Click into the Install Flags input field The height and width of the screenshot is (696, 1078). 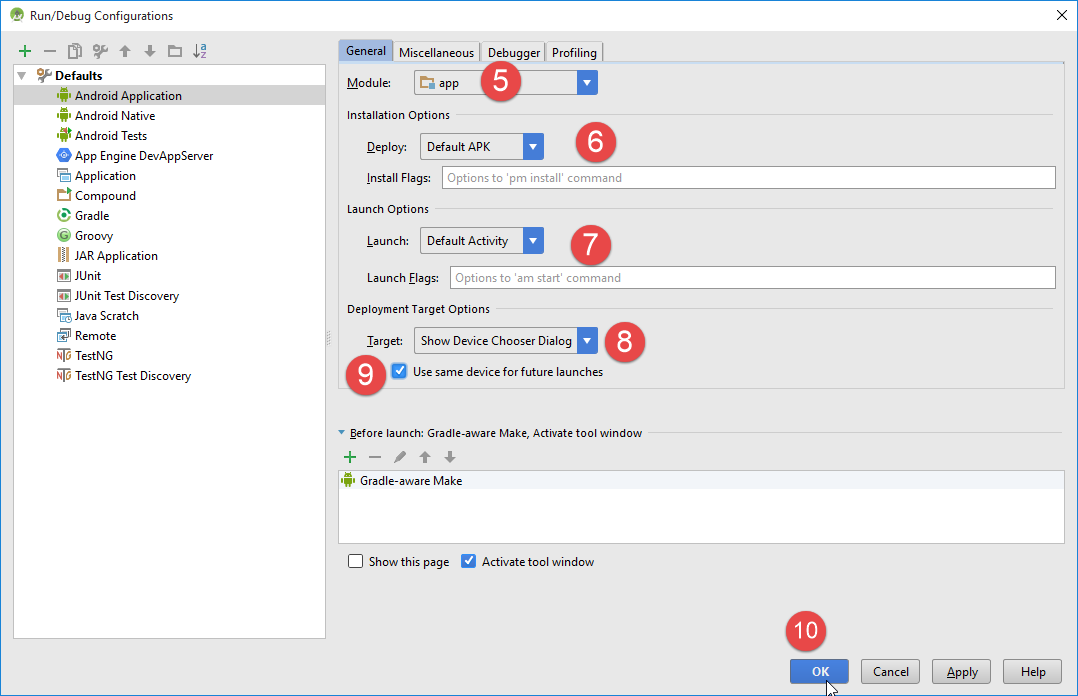pos(748,178)
